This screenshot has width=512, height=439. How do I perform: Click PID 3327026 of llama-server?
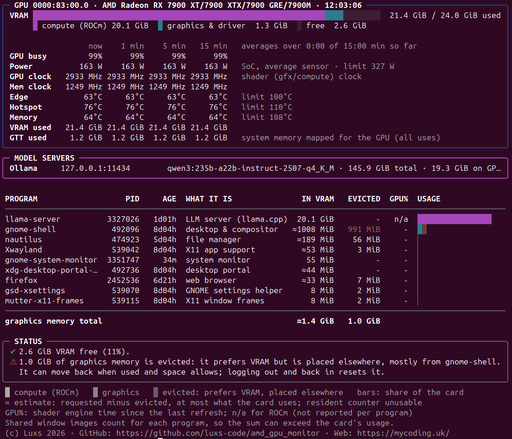123,219
